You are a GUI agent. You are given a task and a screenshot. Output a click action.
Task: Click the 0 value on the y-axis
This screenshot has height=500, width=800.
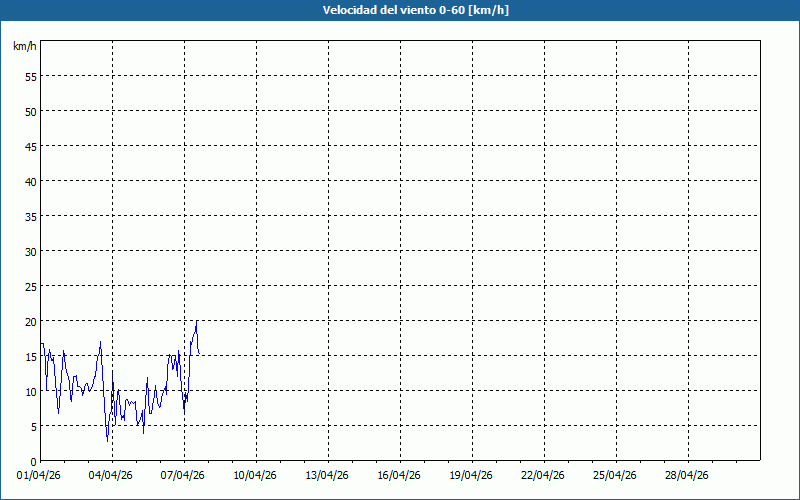coord(34,460)
